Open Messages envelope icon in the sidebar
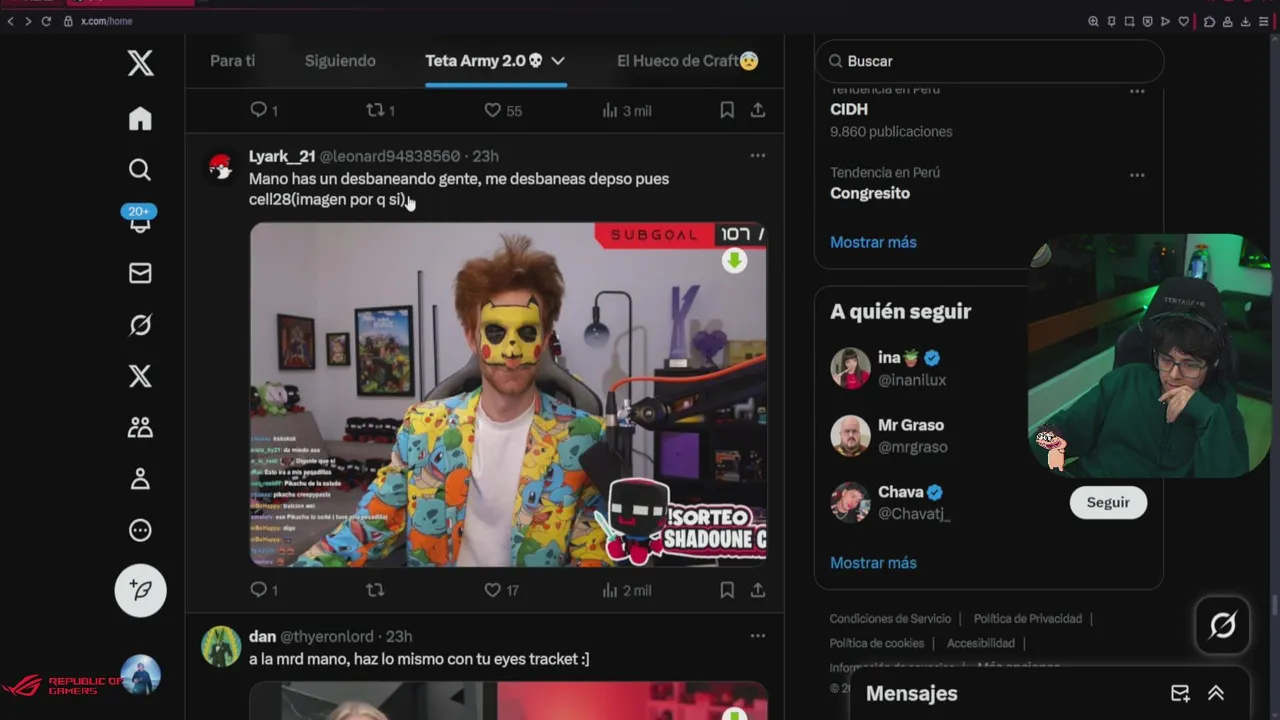1280x720 pixels. [140, 273]
